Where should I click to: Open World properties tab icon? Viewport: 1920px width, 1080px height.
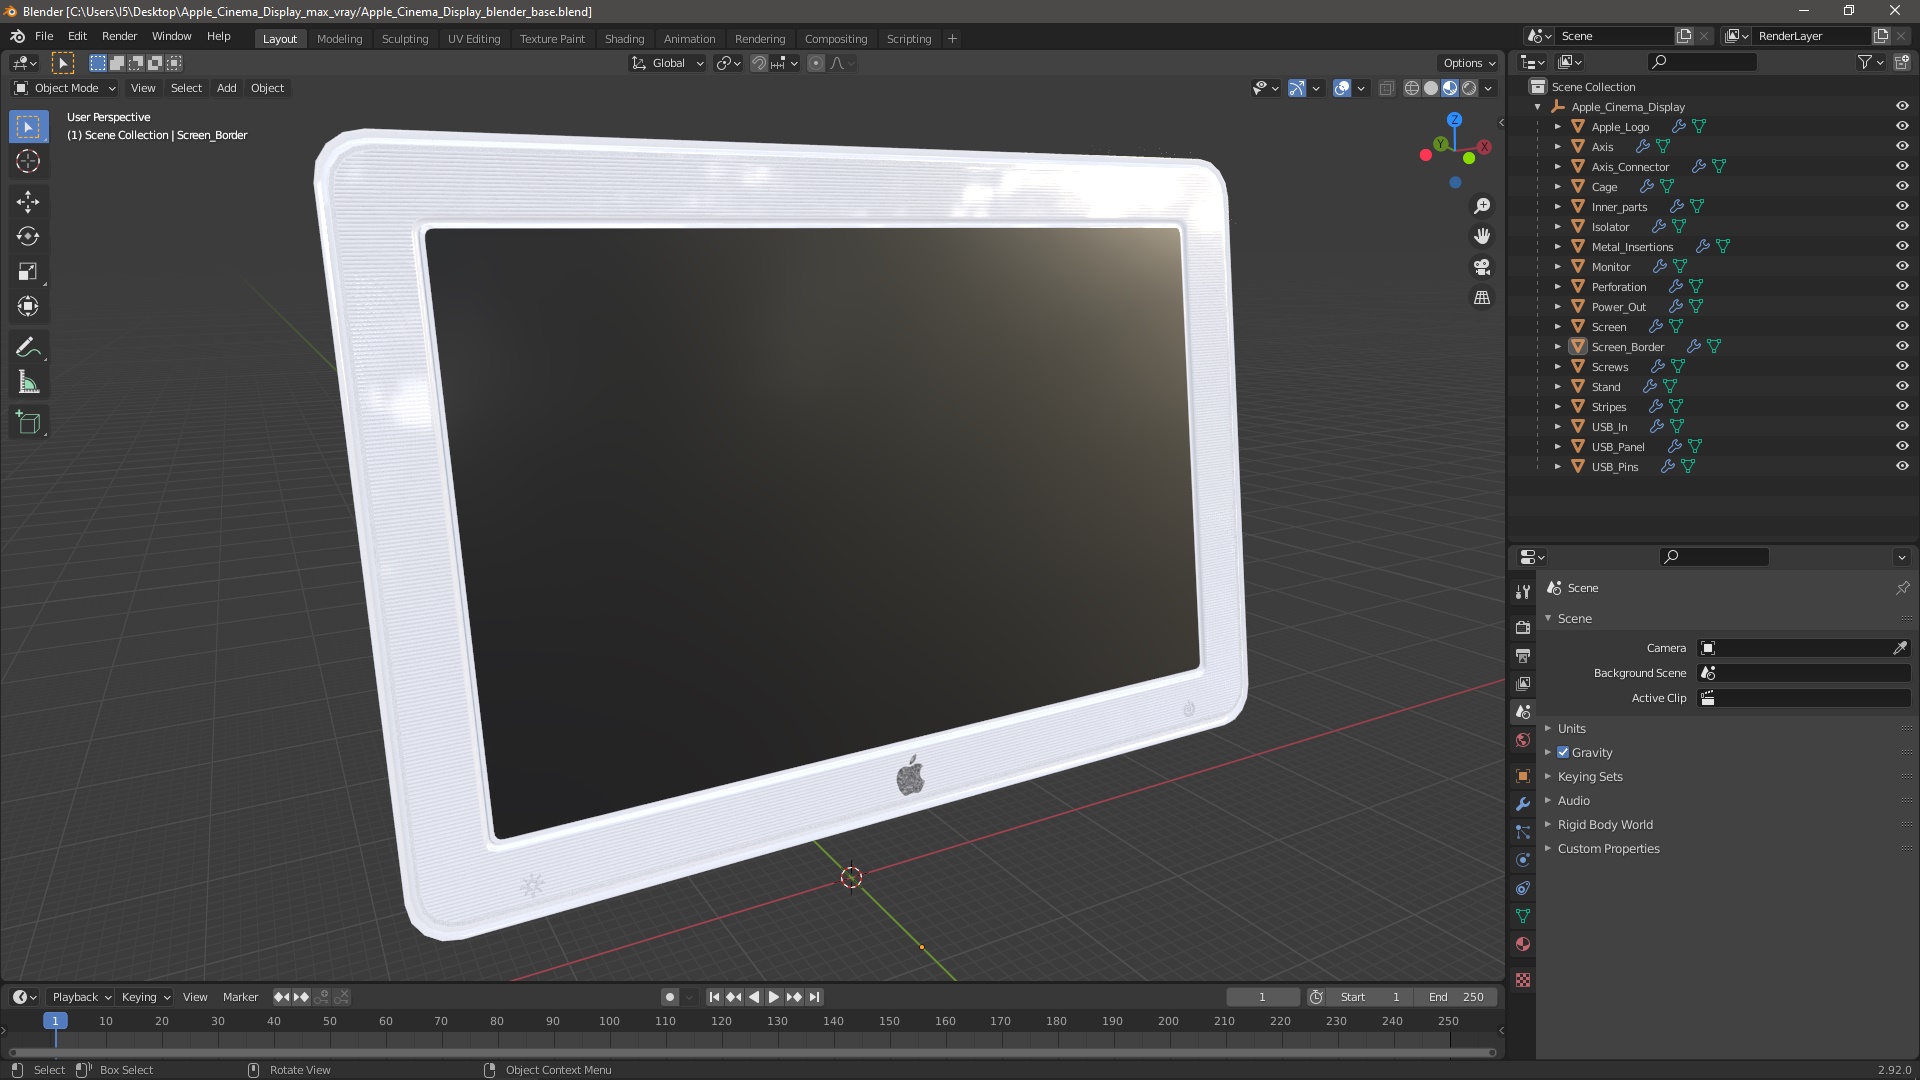pyautogui.click(x=1523, y=741)
